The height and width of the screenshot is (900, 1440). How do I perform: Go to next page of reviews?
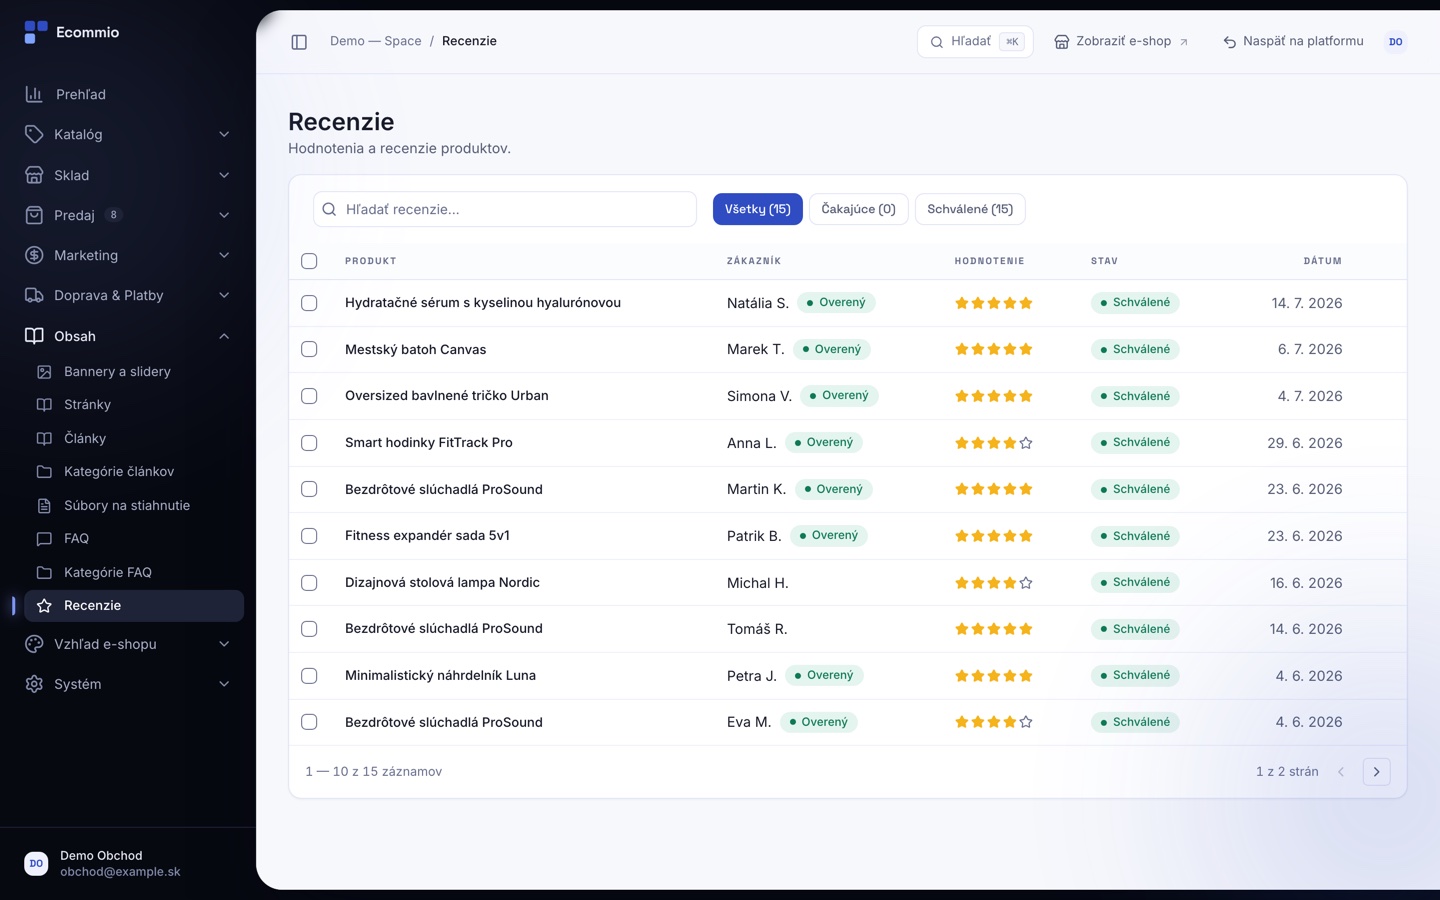[1377, 772]
